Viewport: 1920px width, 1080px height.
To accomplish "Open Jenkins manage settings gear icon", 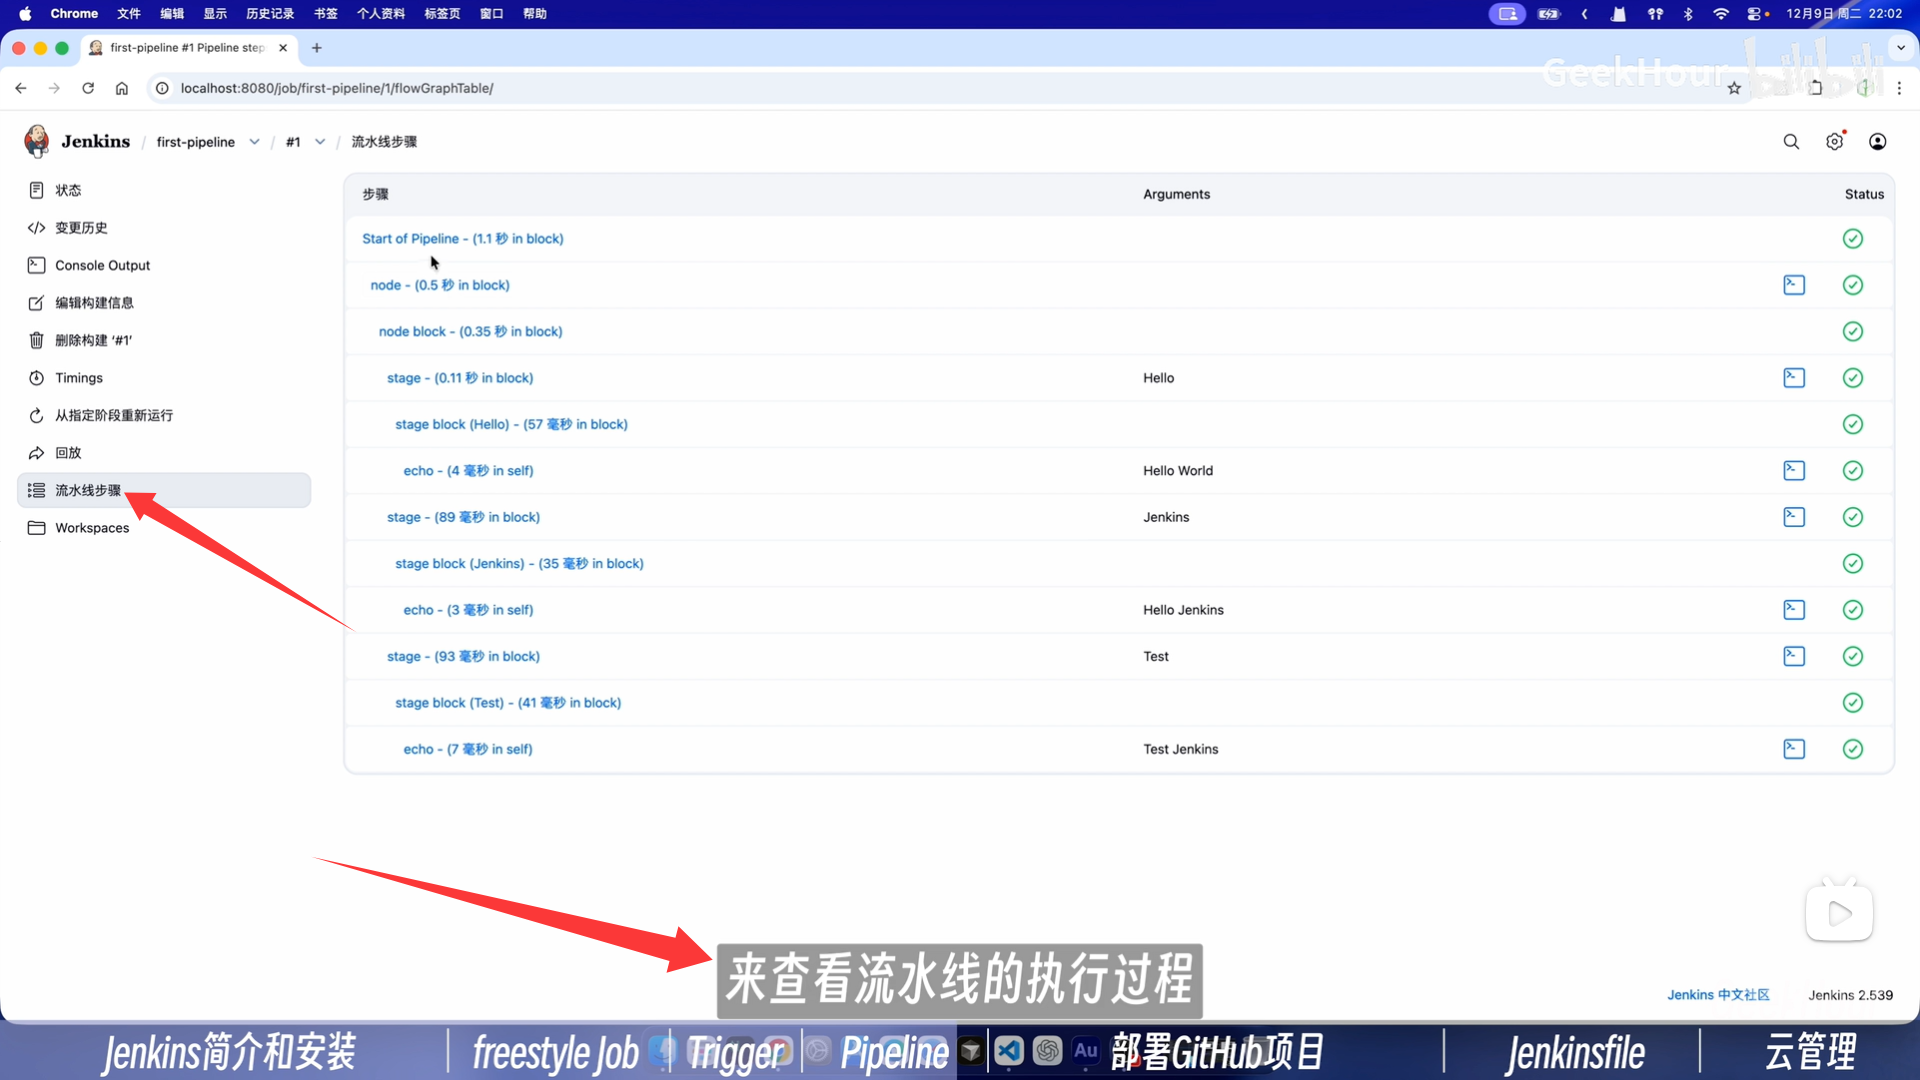I will click(1834, 142).
